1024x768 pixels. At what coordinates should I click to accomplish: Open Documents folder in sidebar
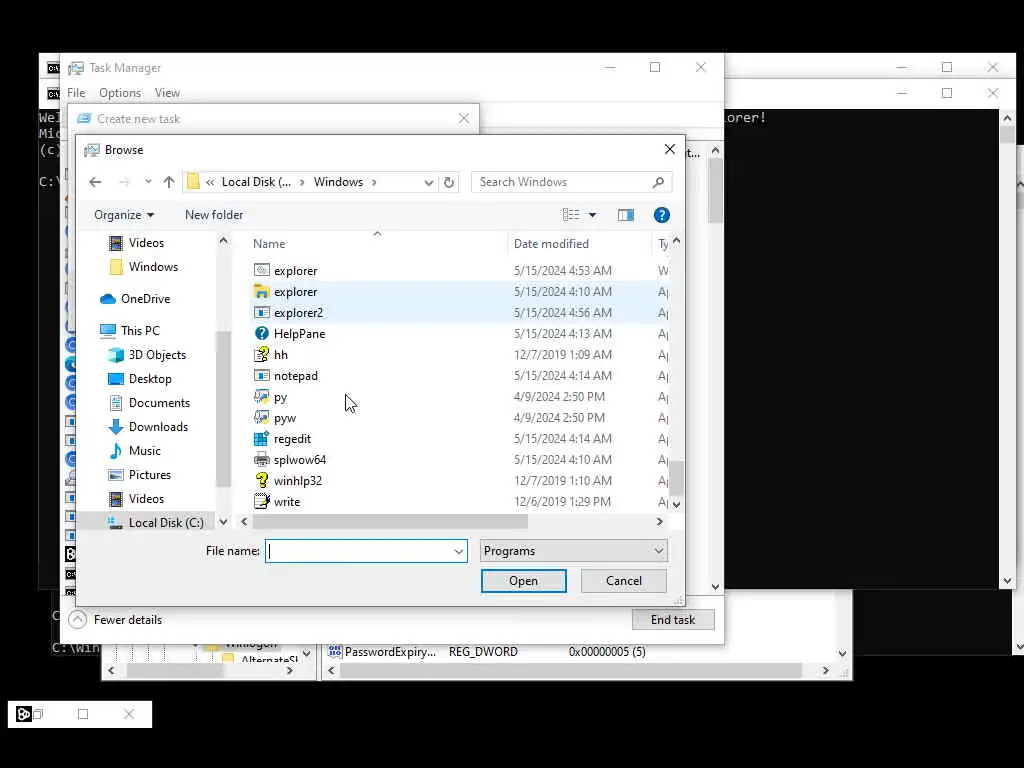[x=159, y=403]
